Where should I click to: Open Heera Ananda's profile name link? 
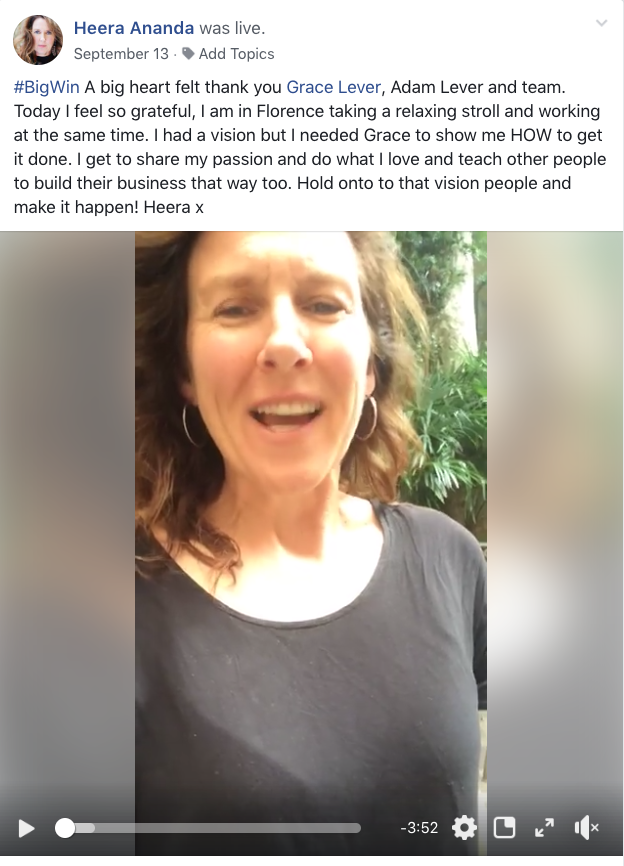(134, 28)
